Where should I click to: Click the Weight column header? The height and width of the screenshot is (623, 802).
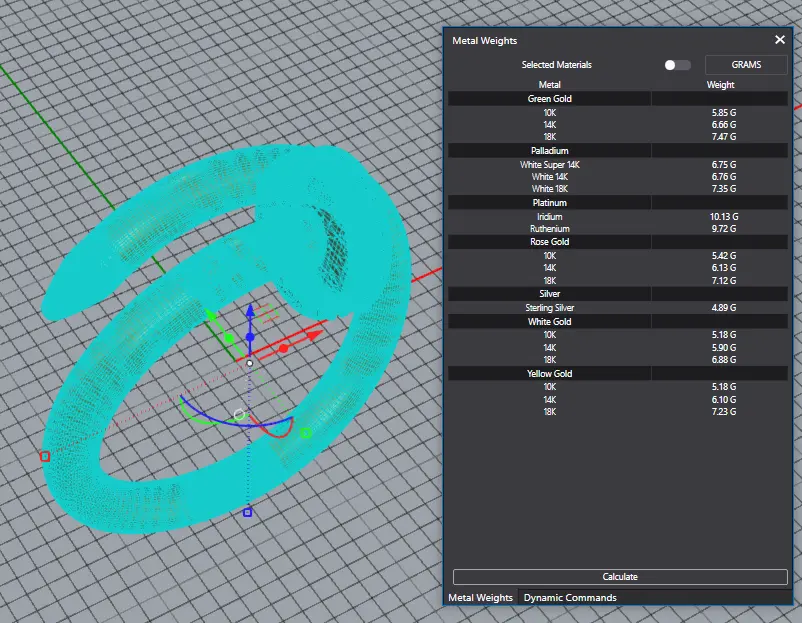[720, 85]
